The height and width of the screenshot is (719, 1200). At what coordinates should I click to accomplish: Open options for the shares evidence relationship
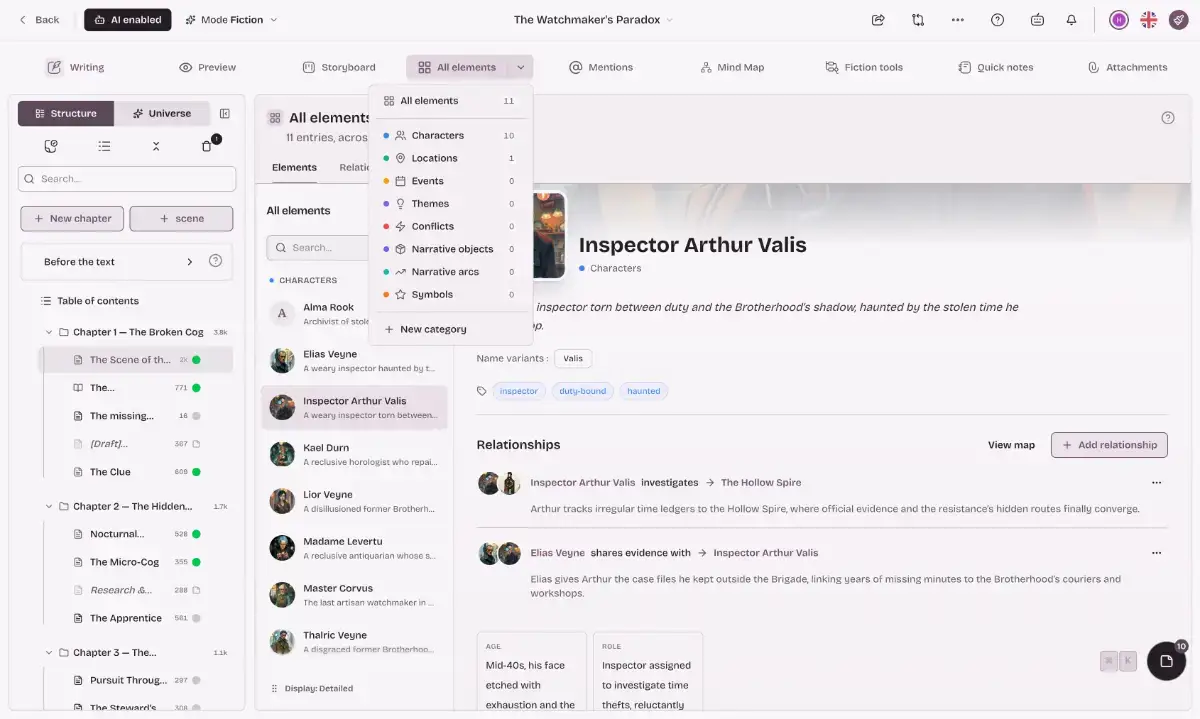click(1156, 553)
